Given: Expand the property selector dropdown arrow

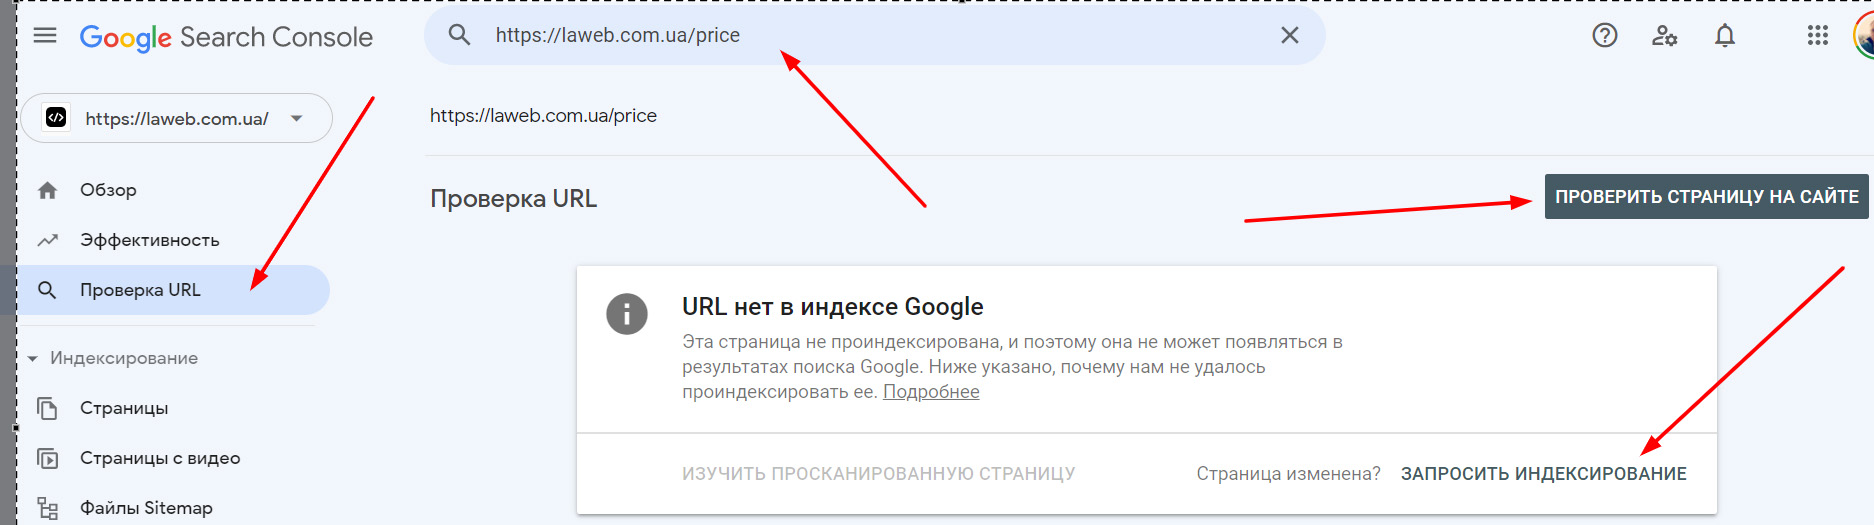Looking at the screenshot, I should (297, 118).
